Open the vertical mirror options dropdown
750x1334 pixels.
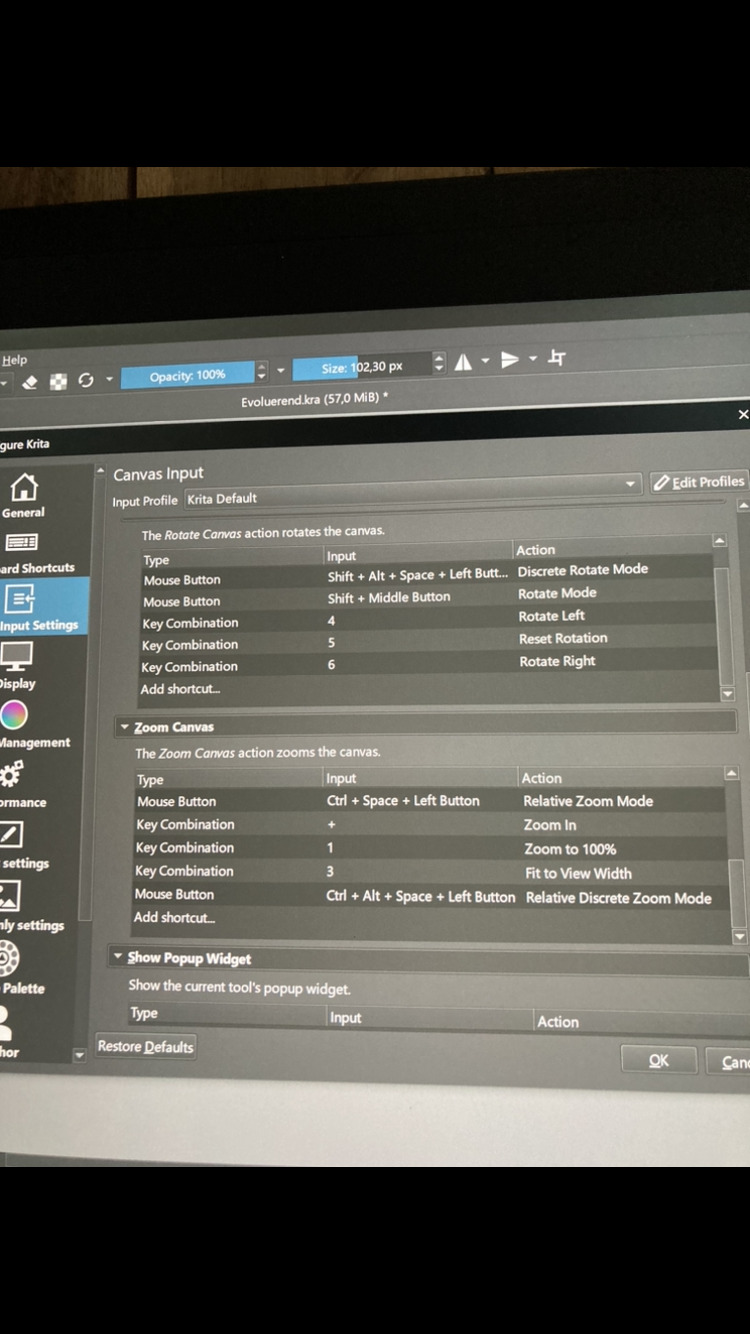click(x=533, y=358)
